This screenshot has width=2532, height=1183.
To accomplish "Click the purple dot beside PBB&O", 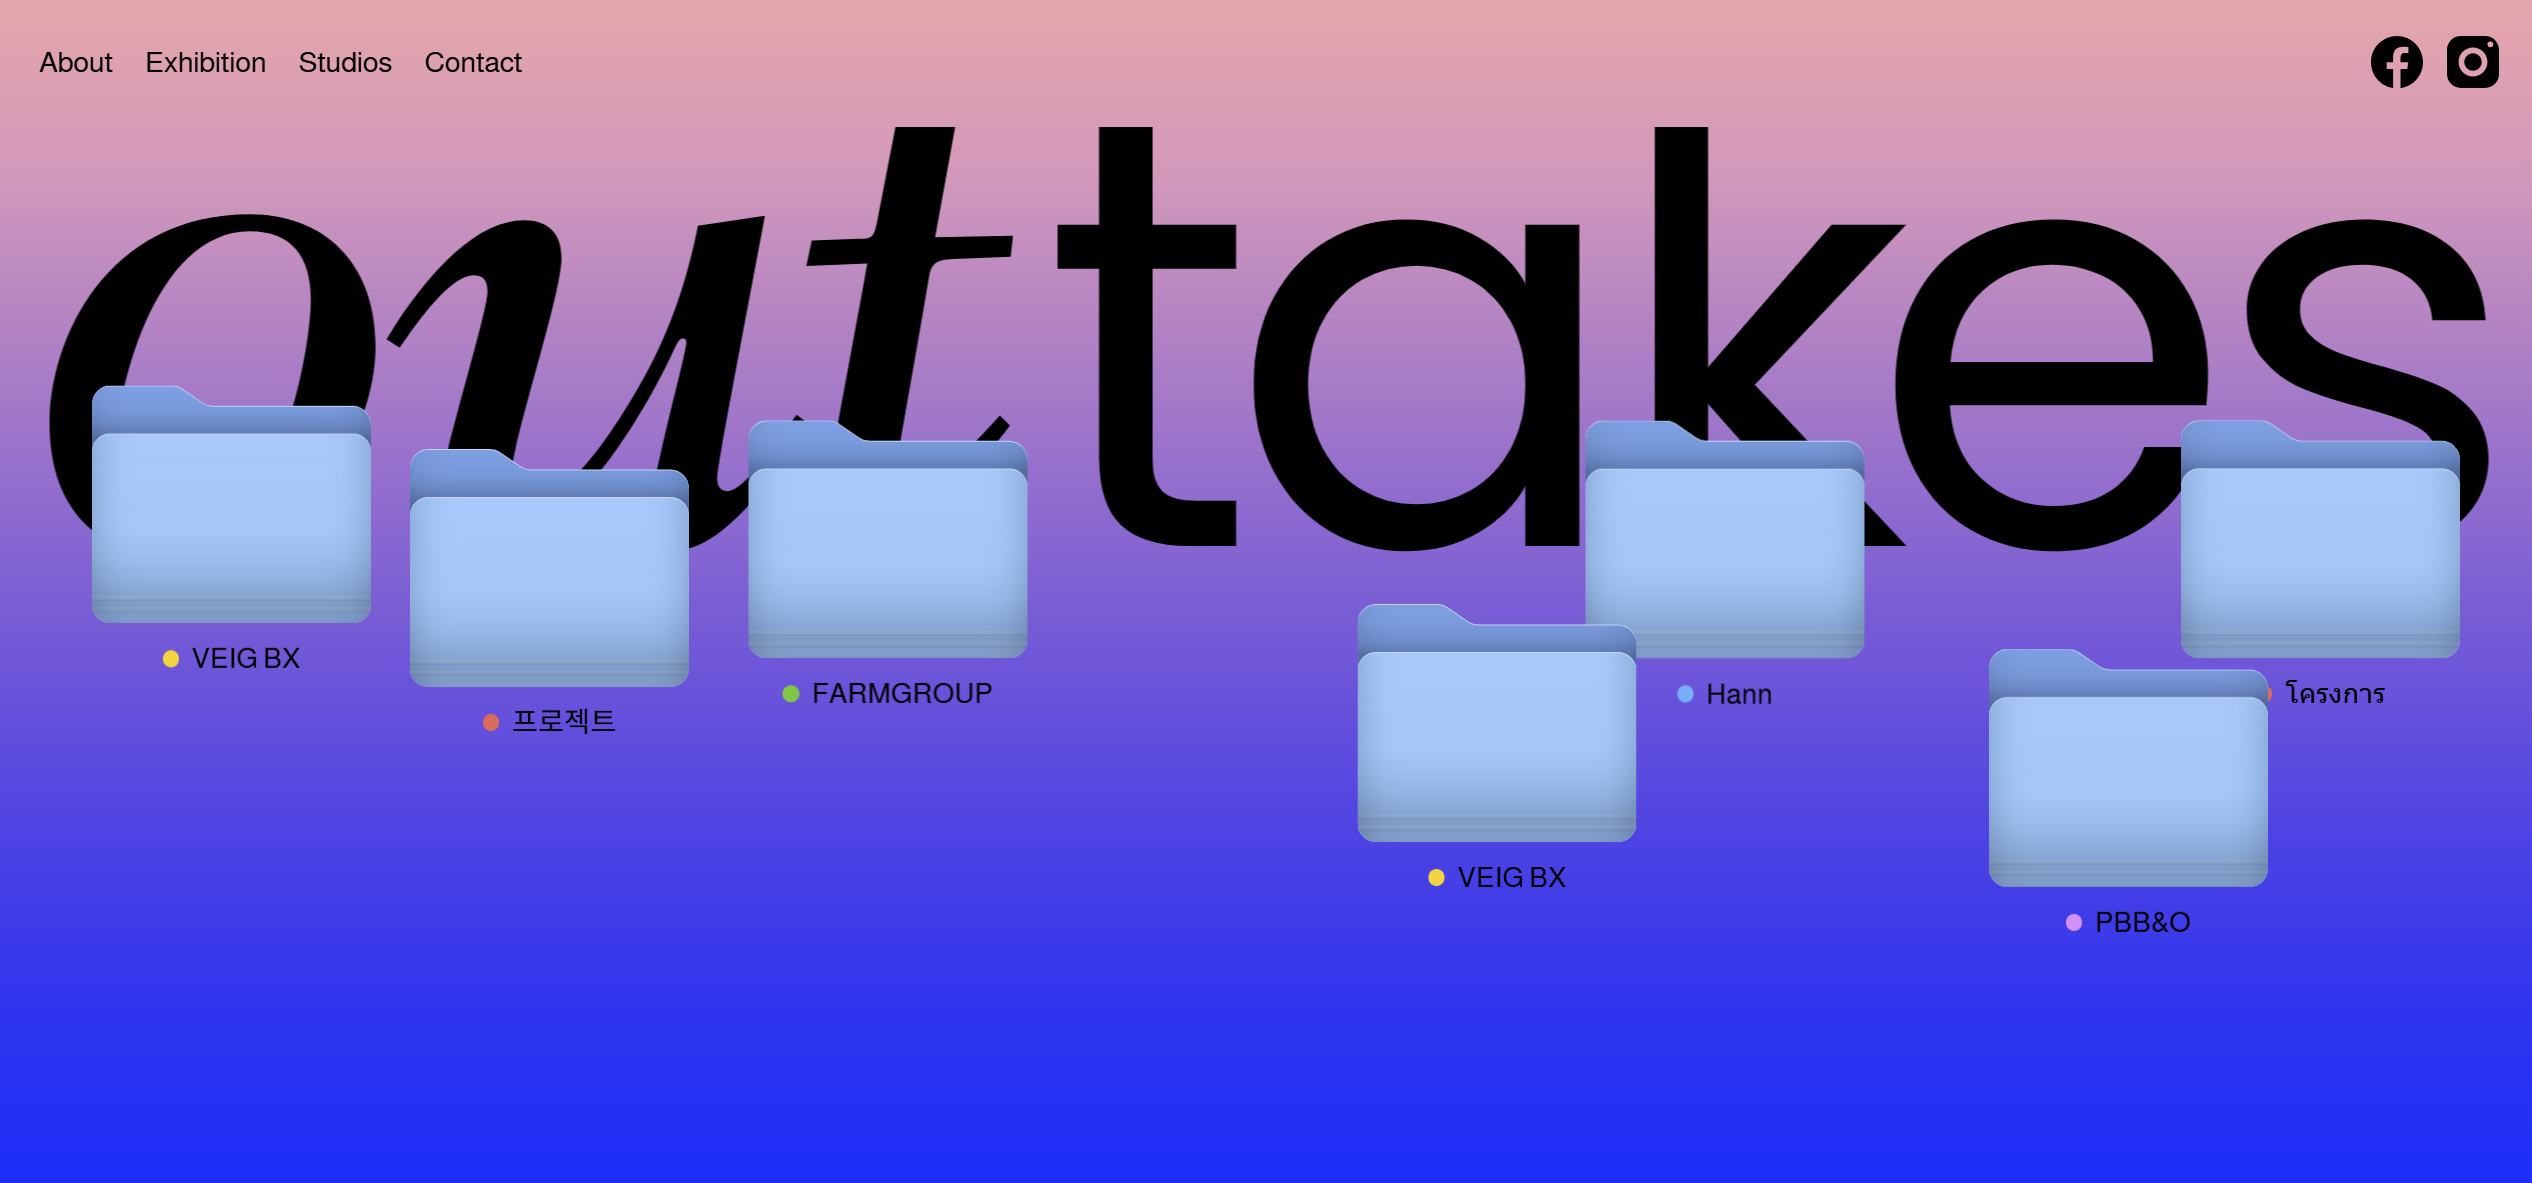I will [2074, 923].
